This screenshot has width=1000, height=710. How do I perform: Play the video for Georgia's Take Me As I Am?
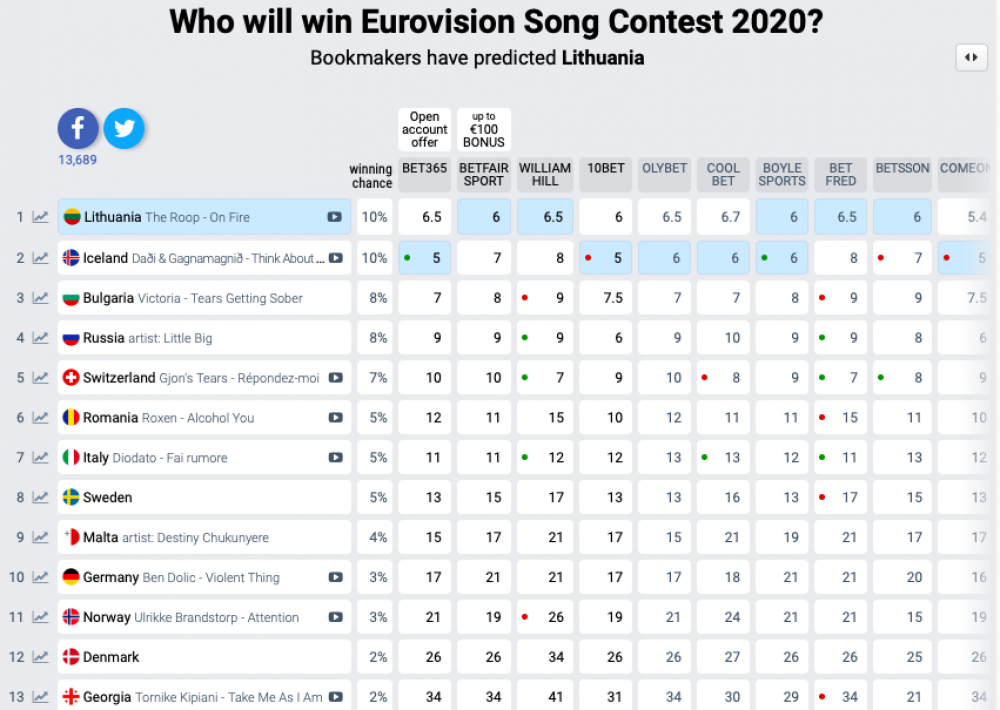click(x=335, y=697)
